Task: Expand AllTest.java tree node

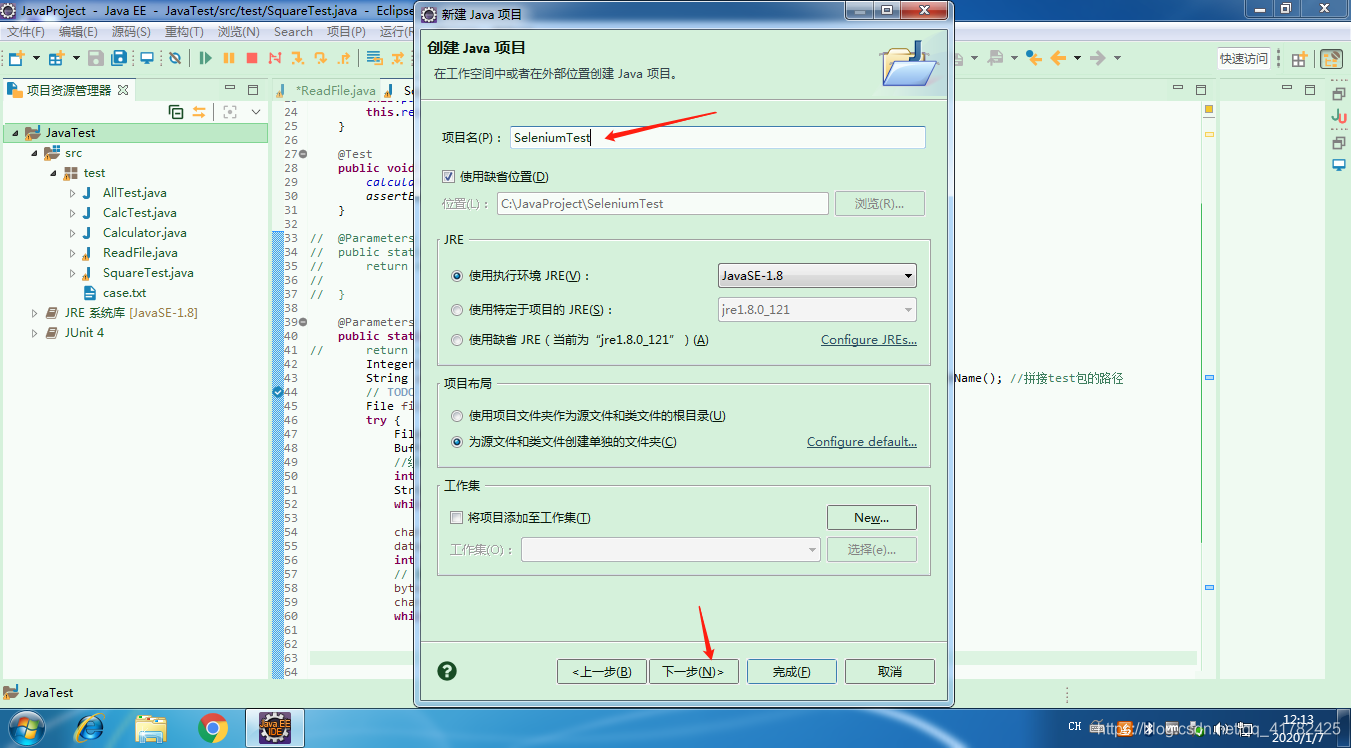Action: click(x=73, y=193)
